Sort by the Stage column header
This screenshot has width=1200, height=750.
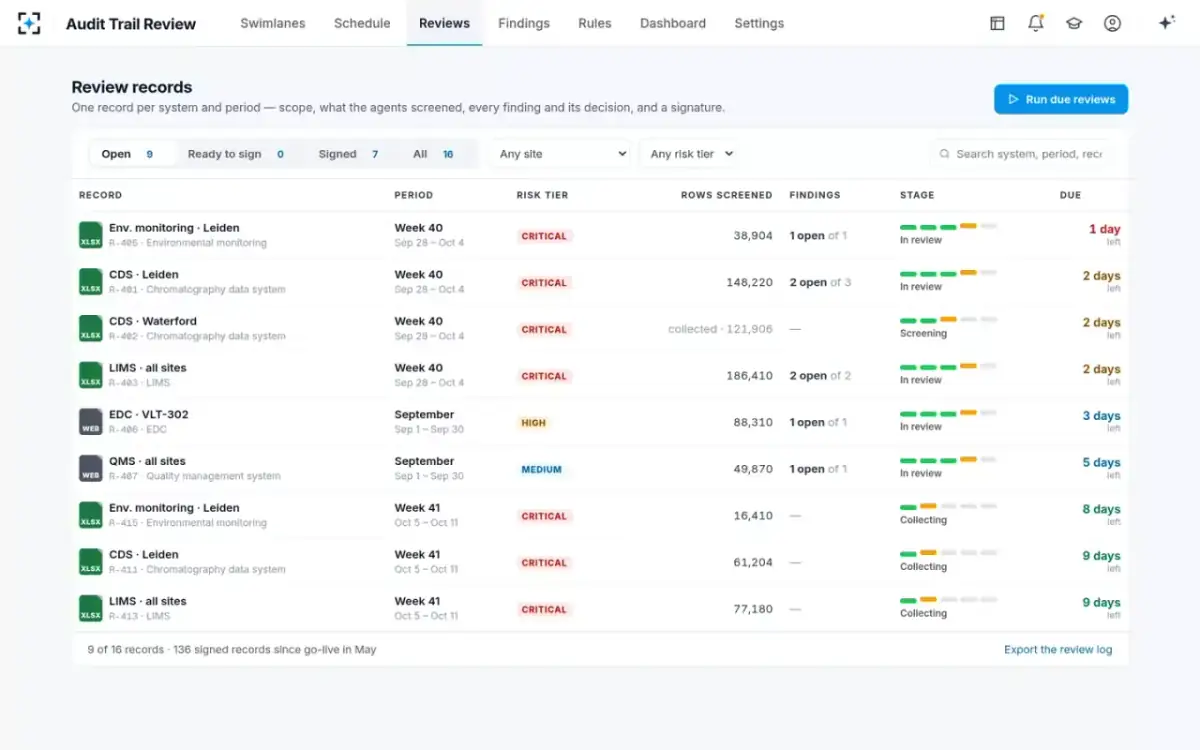pos(917,195)
